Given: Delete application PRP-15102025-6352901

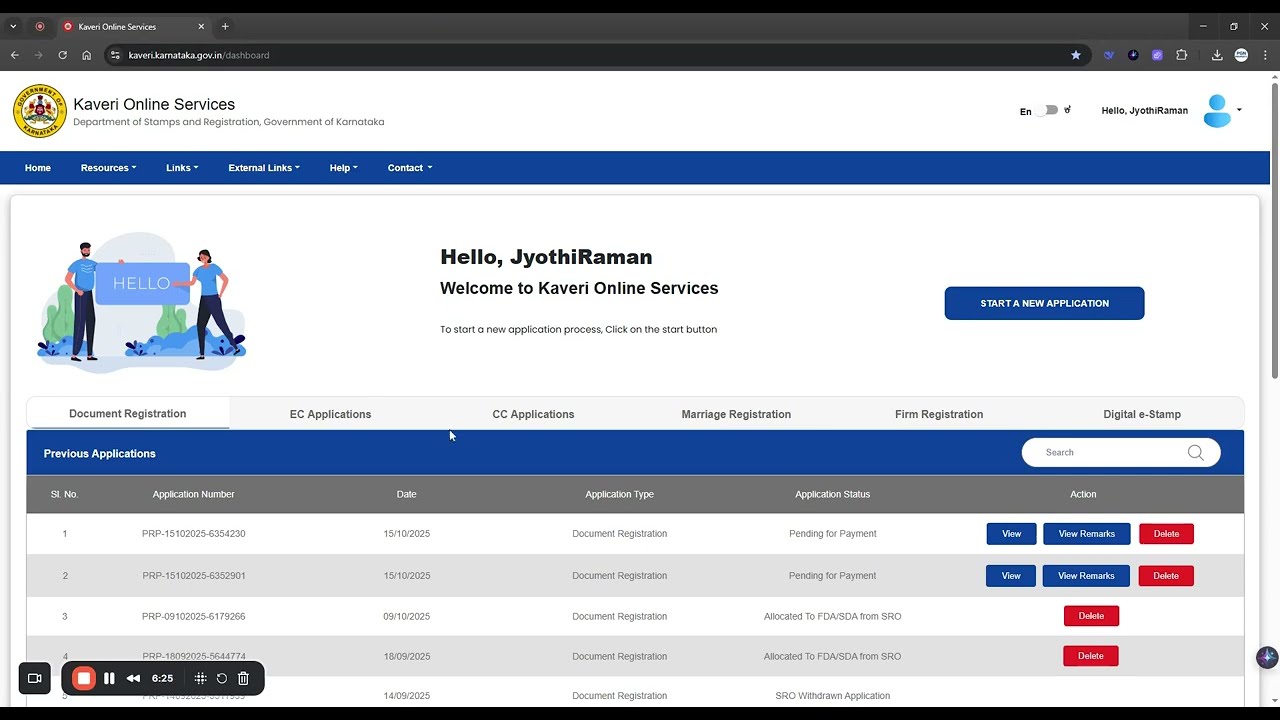Looking at the screenshot, I should pos(1166,576).
